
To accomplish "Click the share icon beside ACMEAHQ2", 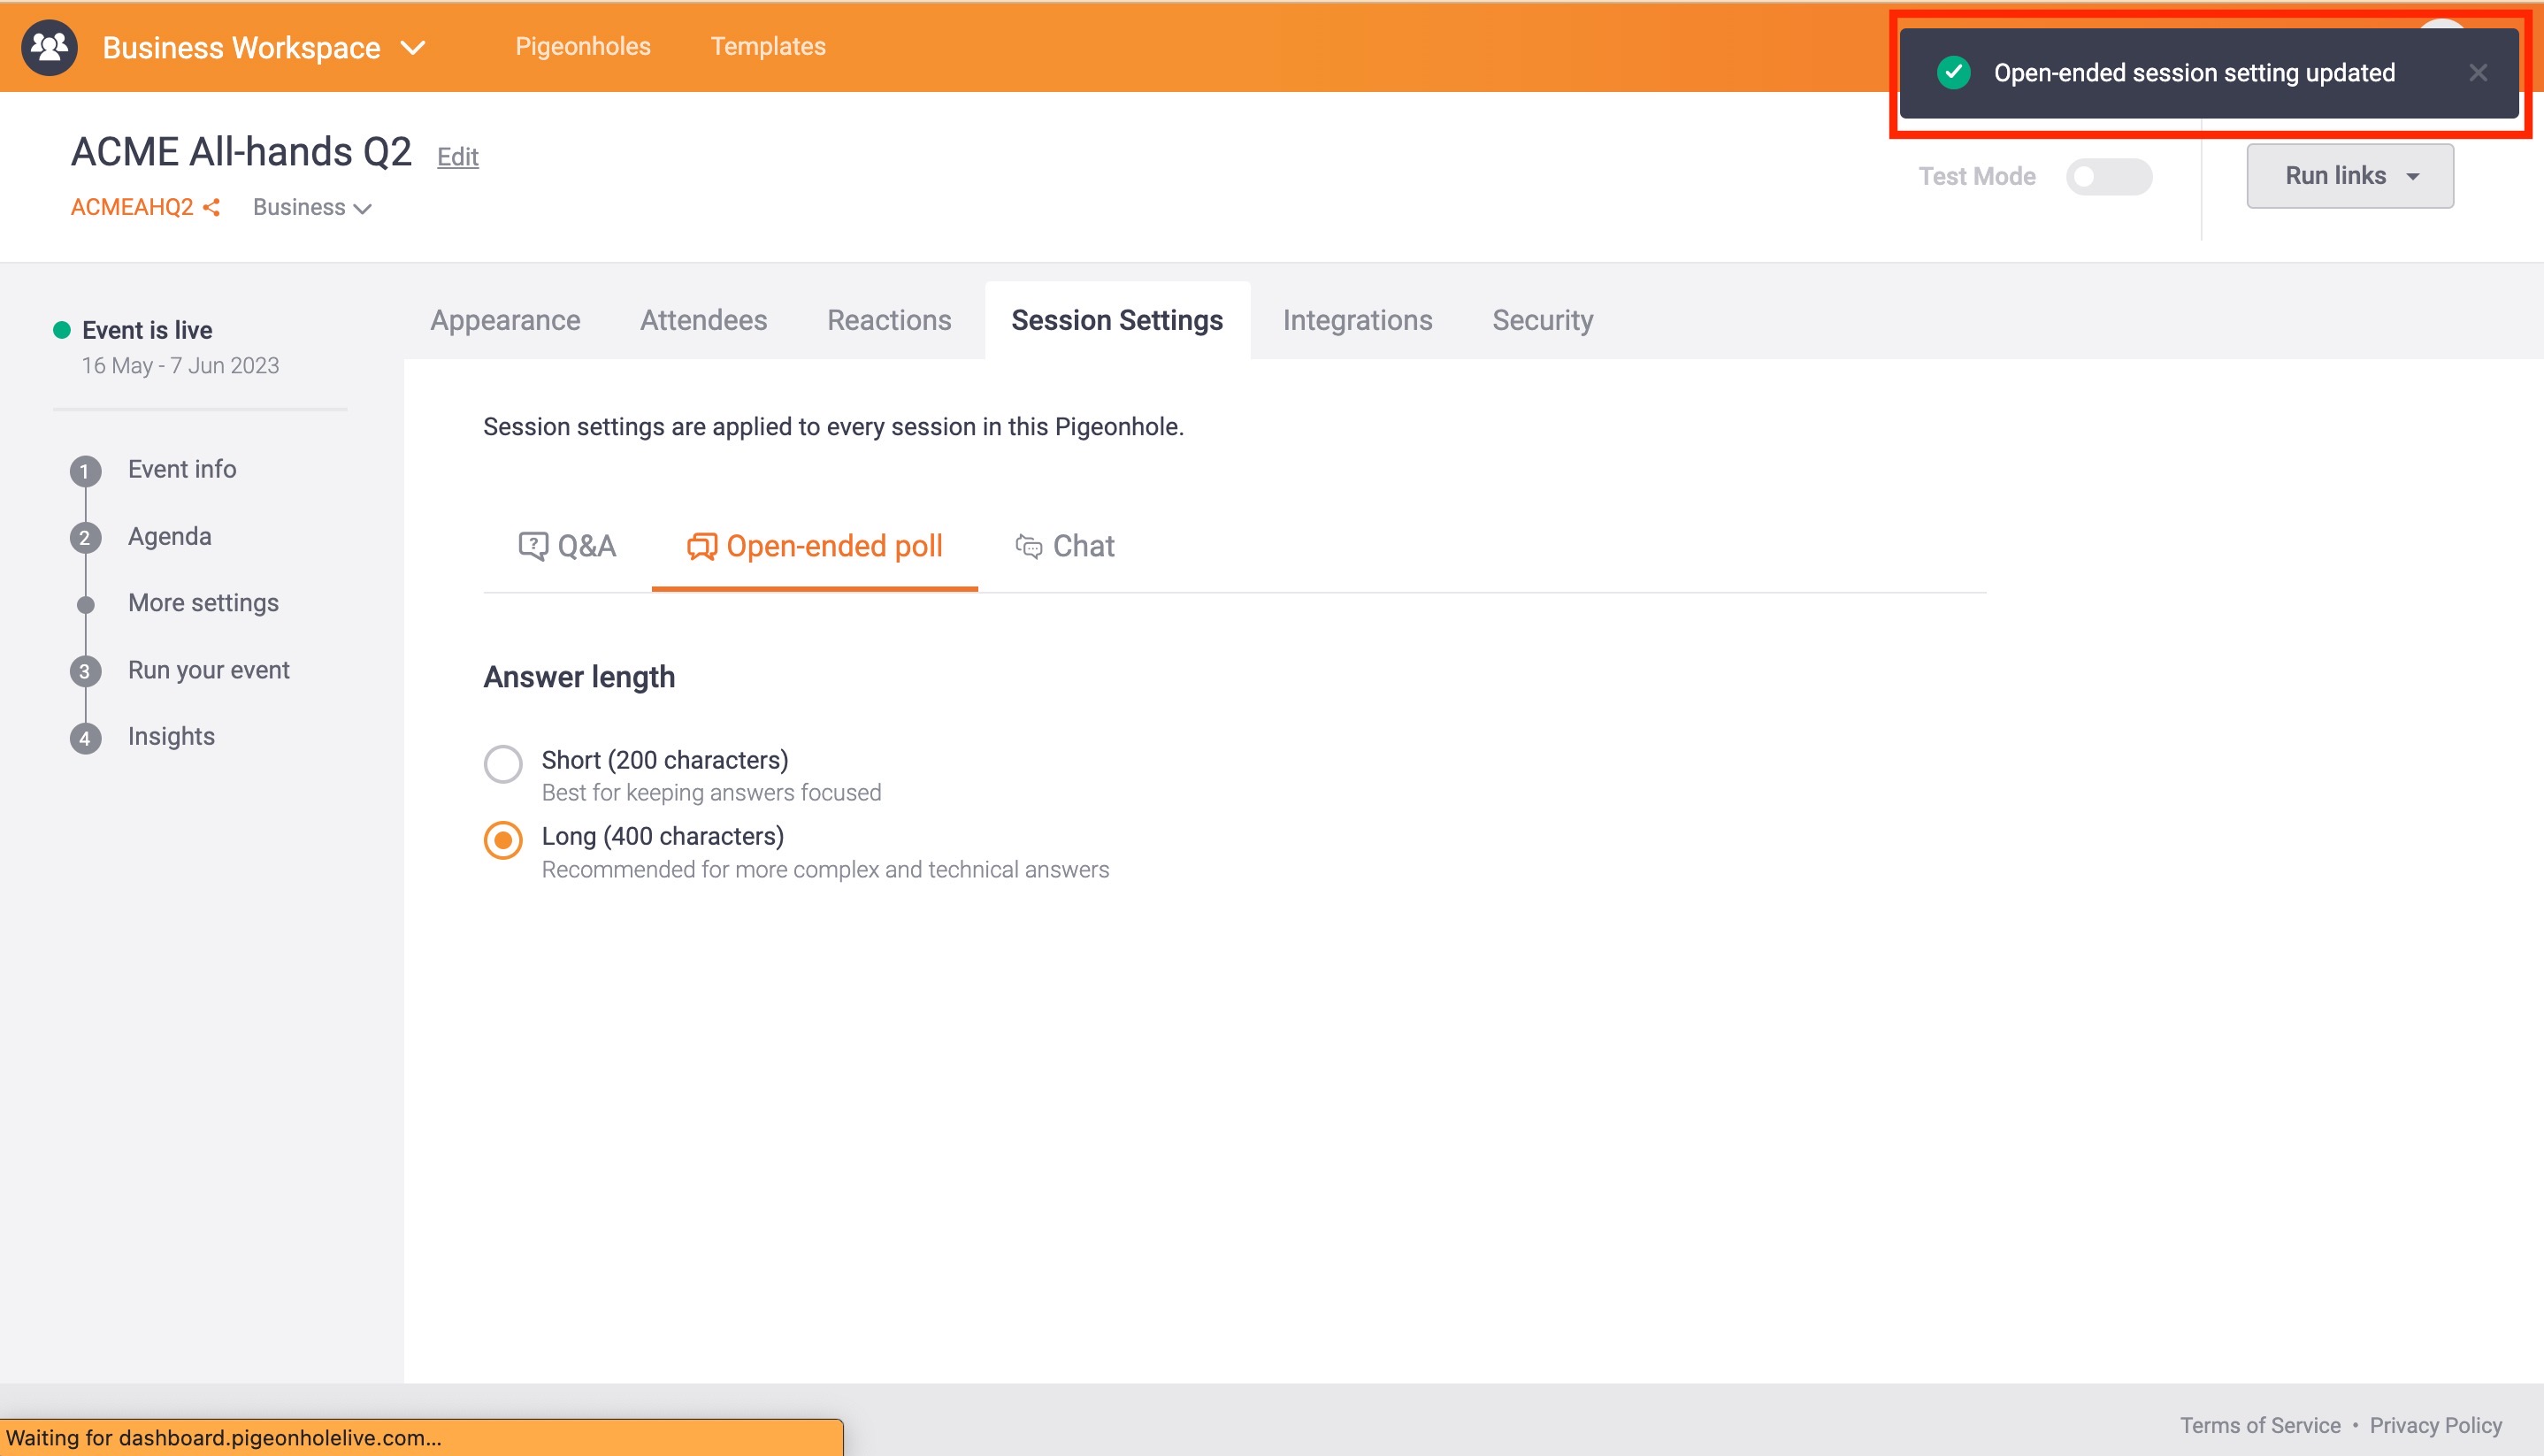I will [211, 207].
